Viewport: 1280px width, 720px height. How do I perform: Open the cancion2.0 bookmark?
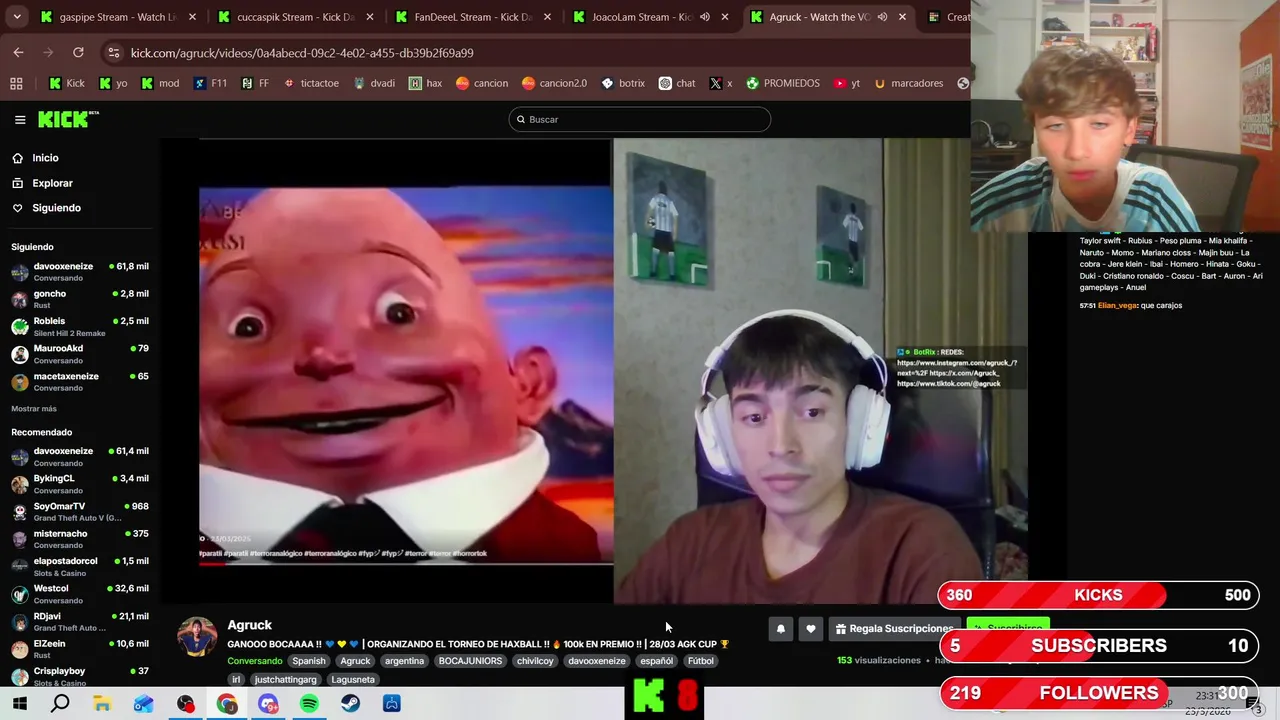point(555,83)
